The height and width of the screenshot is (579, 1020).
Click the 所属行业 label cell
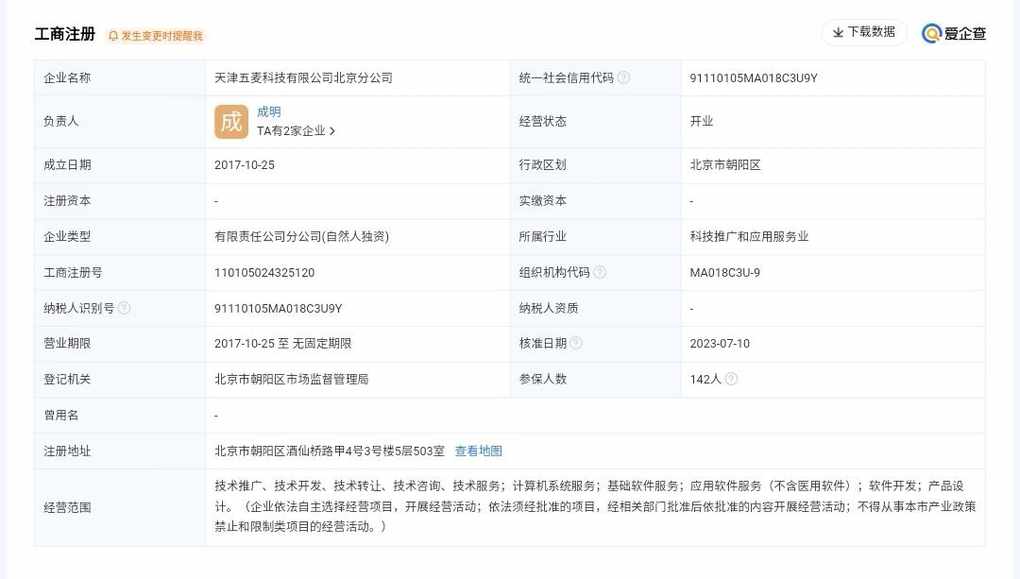click(x=595, y=236)
